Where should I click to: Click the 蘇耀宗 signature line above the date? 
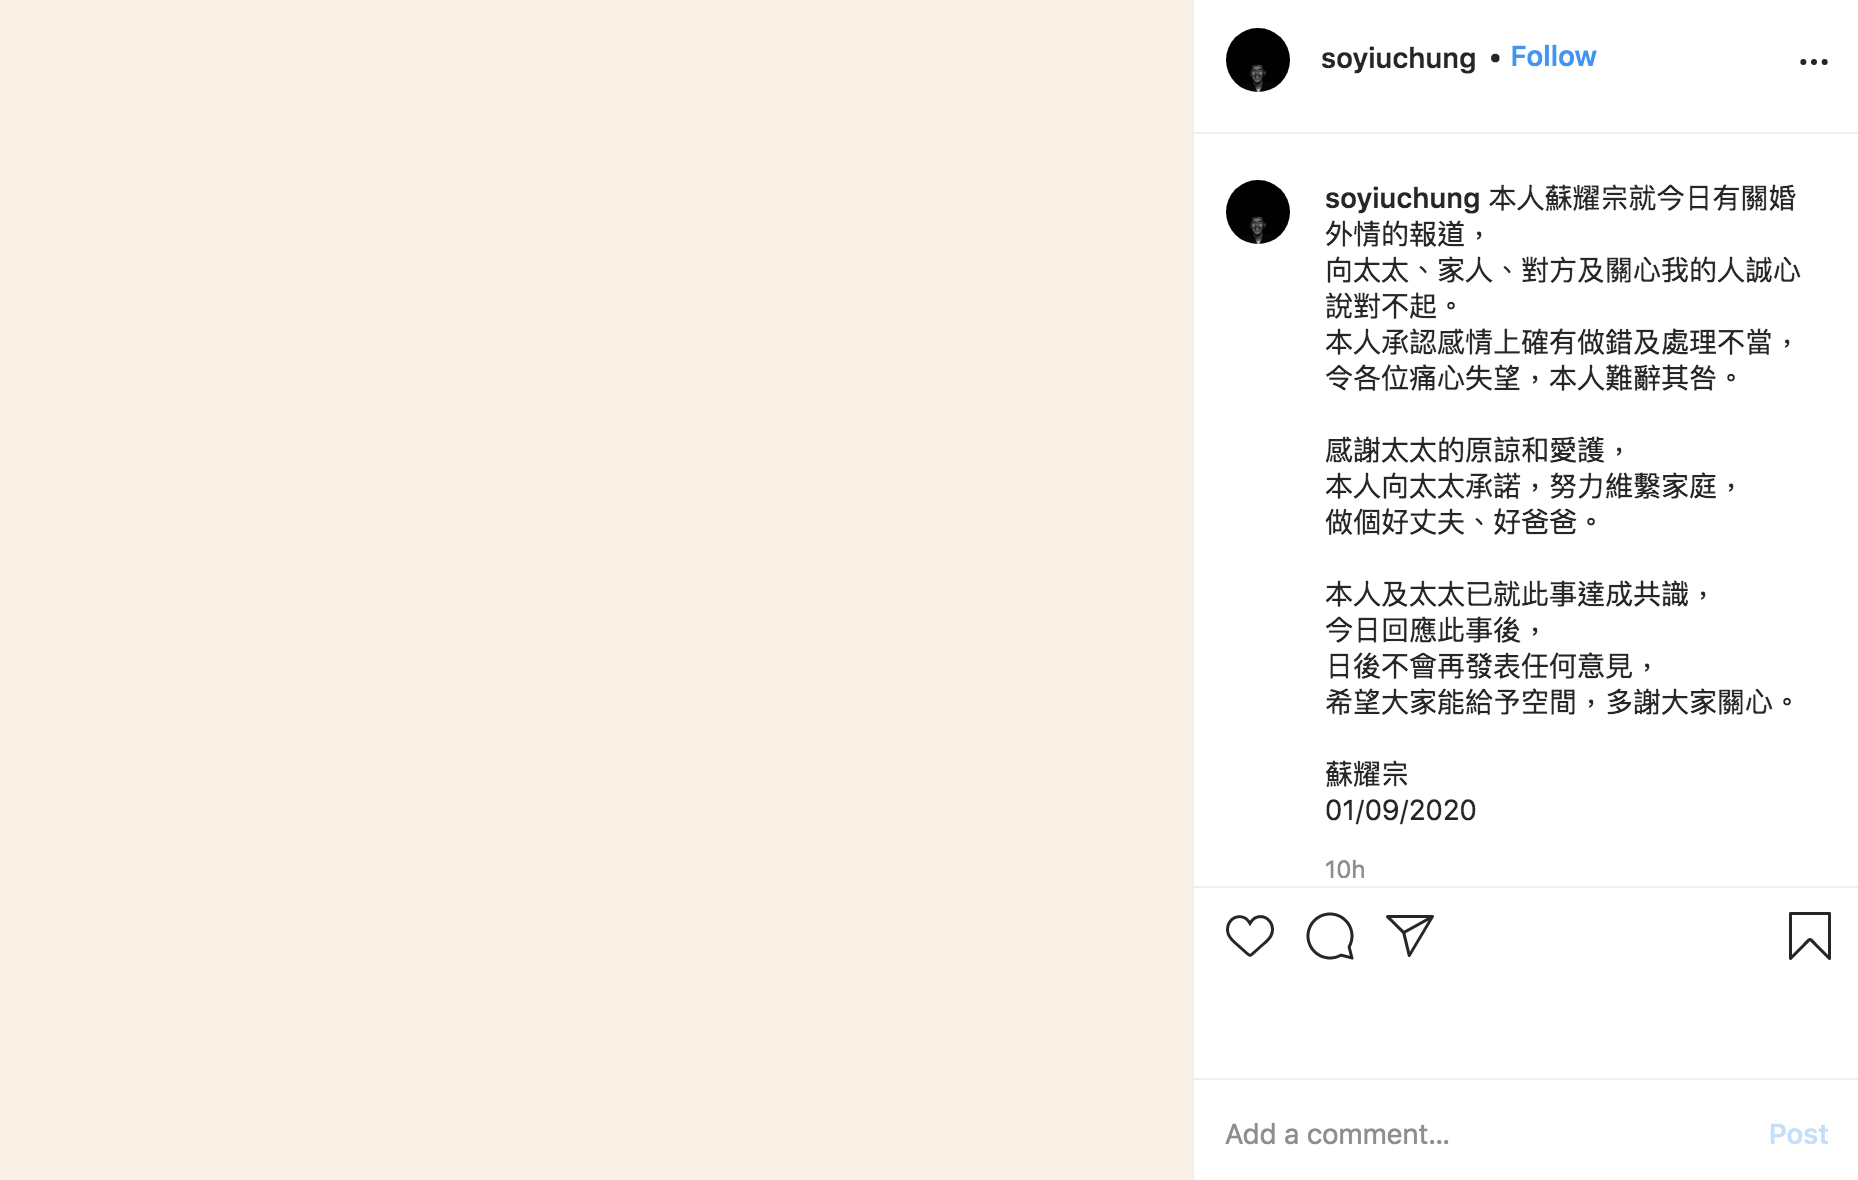[x=1366, y=774]
